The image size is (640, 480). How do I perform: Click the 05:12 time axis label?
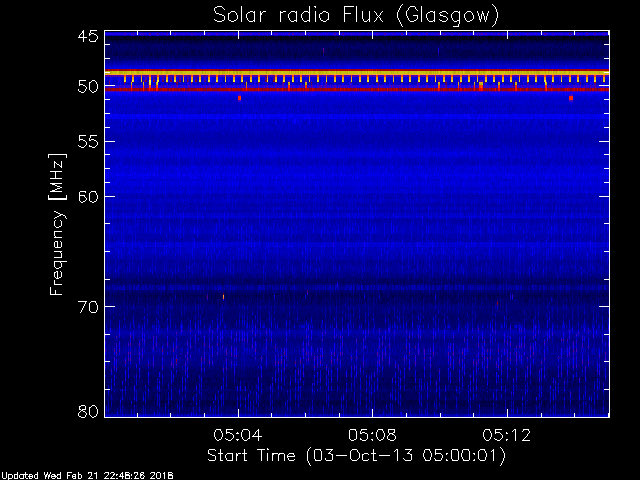point(507,435)
